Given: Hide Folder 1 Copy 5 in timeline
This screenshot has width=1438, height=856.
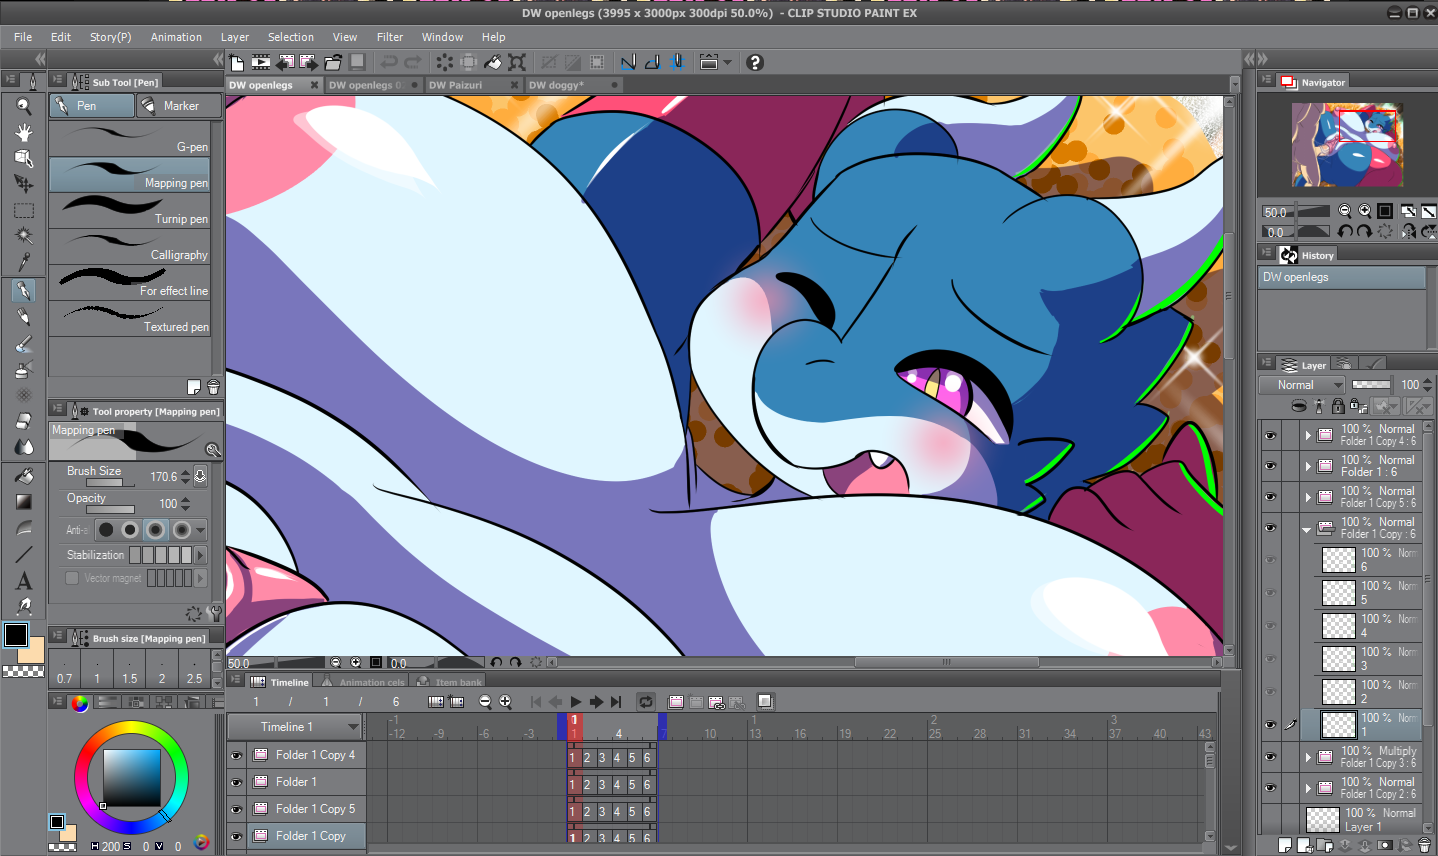Looking at the screenshot, I should tap(237, 809).
